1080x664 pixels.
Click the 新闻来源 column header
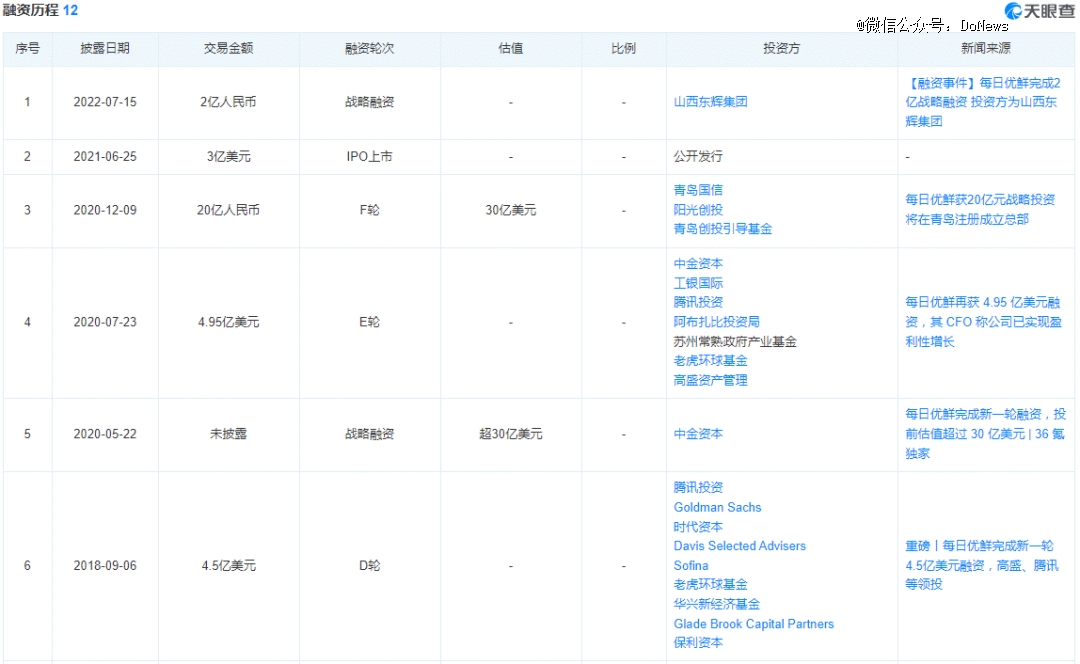click(986, 48)
